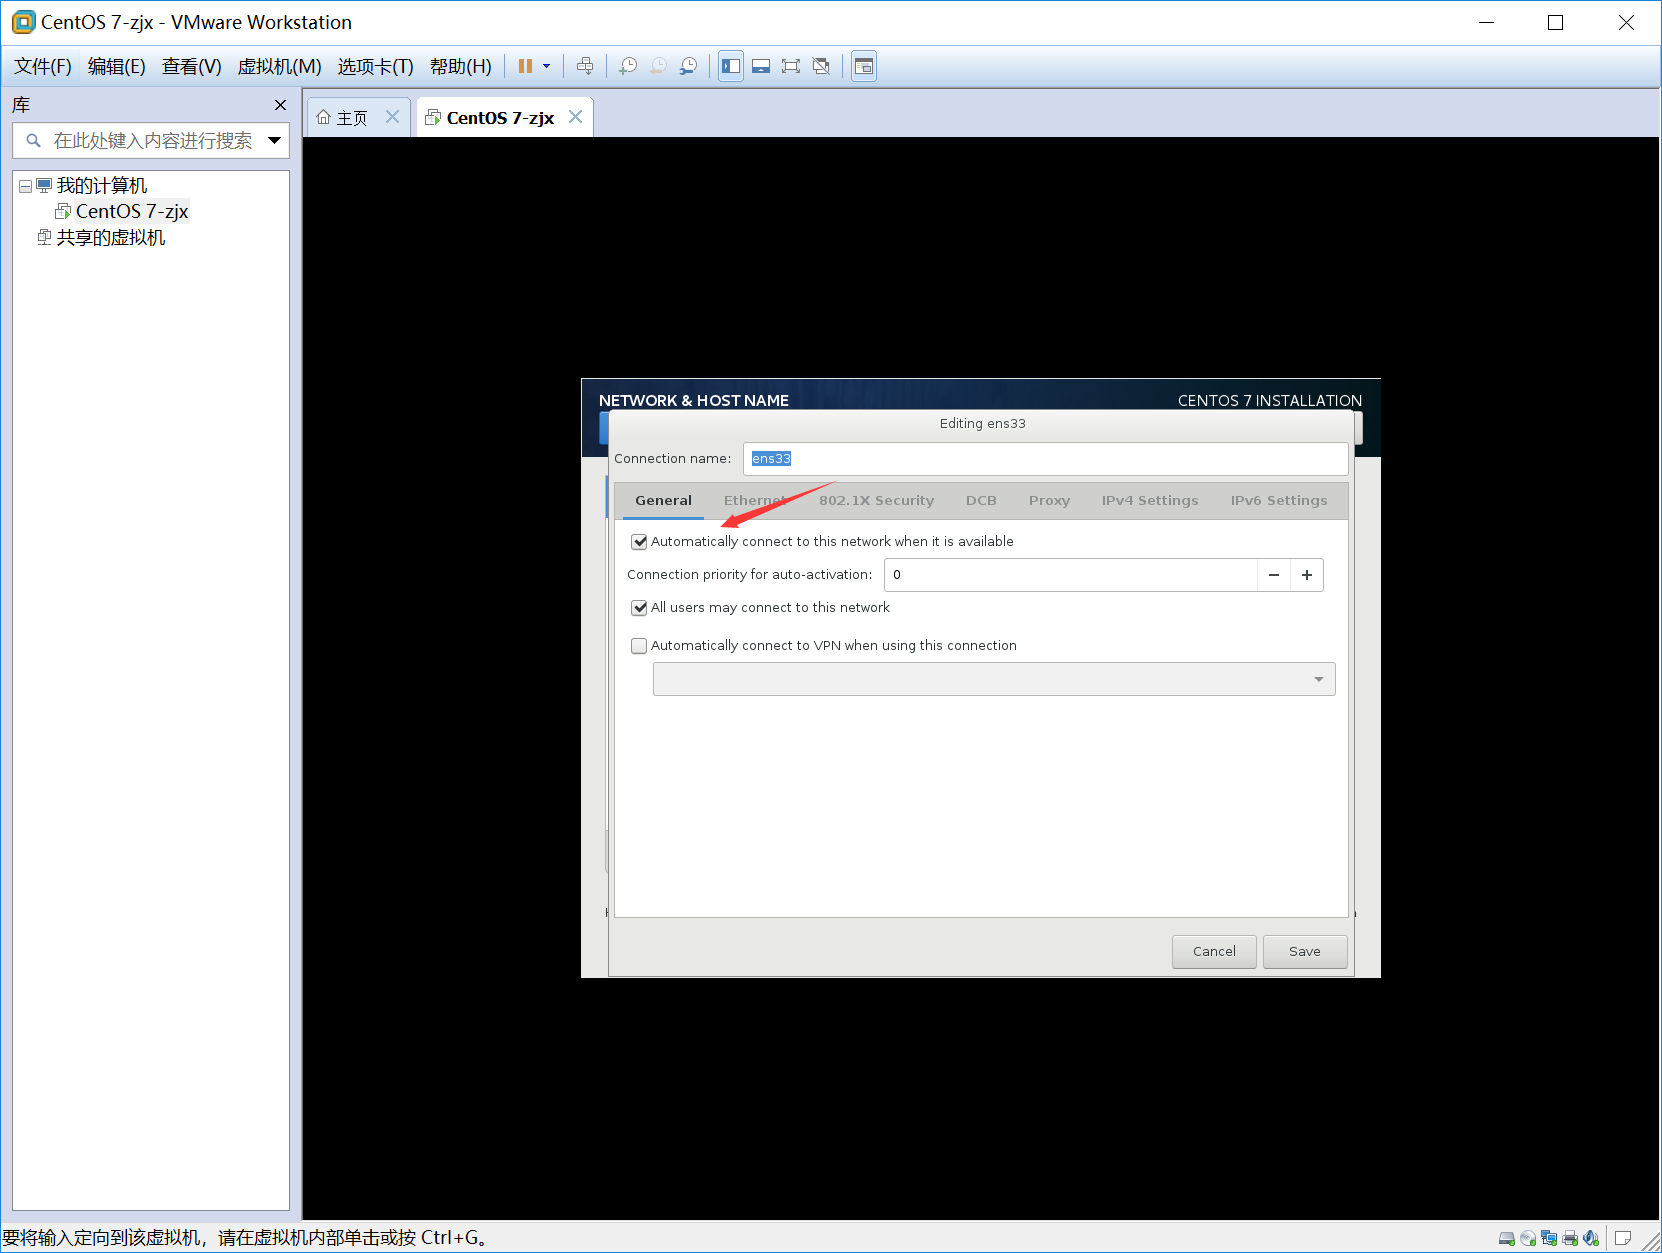Toggle the library sidebar view
The width and height of the screenshot is (1662, 1253).
[731, 66]
